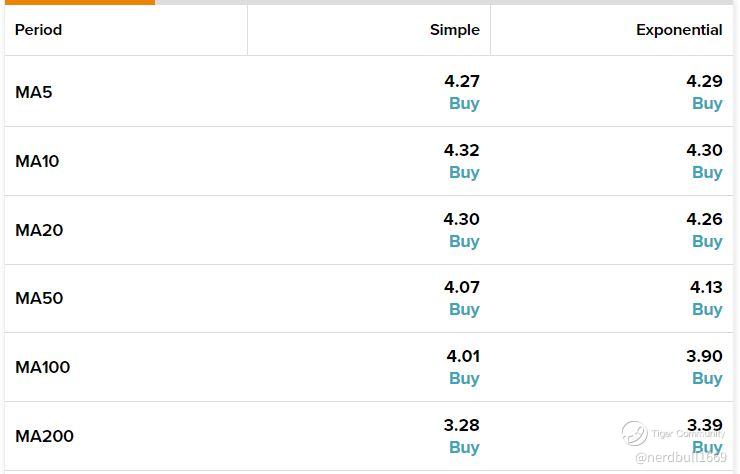Click Buy under MA5 Exponential 4.29
This screenshot has height=474, width=740.
click(x=707, y=103)
